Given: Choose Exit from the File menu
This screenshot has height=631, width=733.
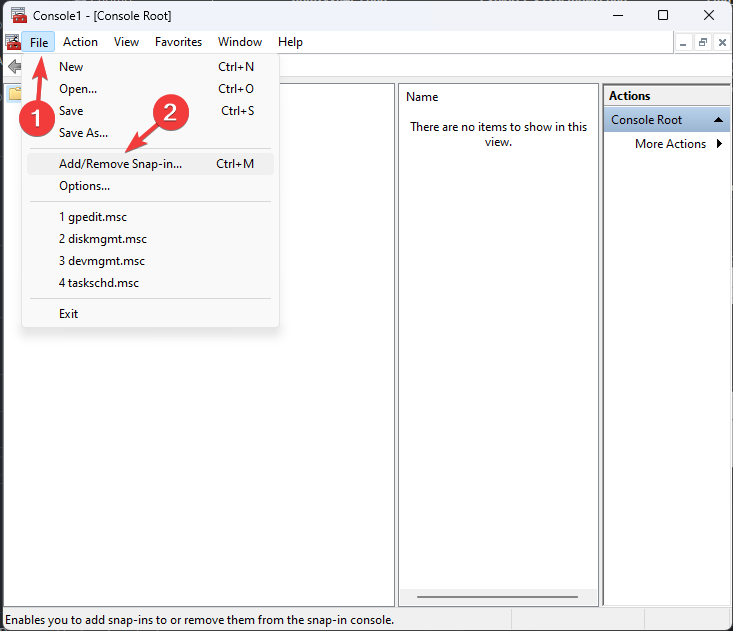Looking at the screenshot, I should tap(150, 314).
